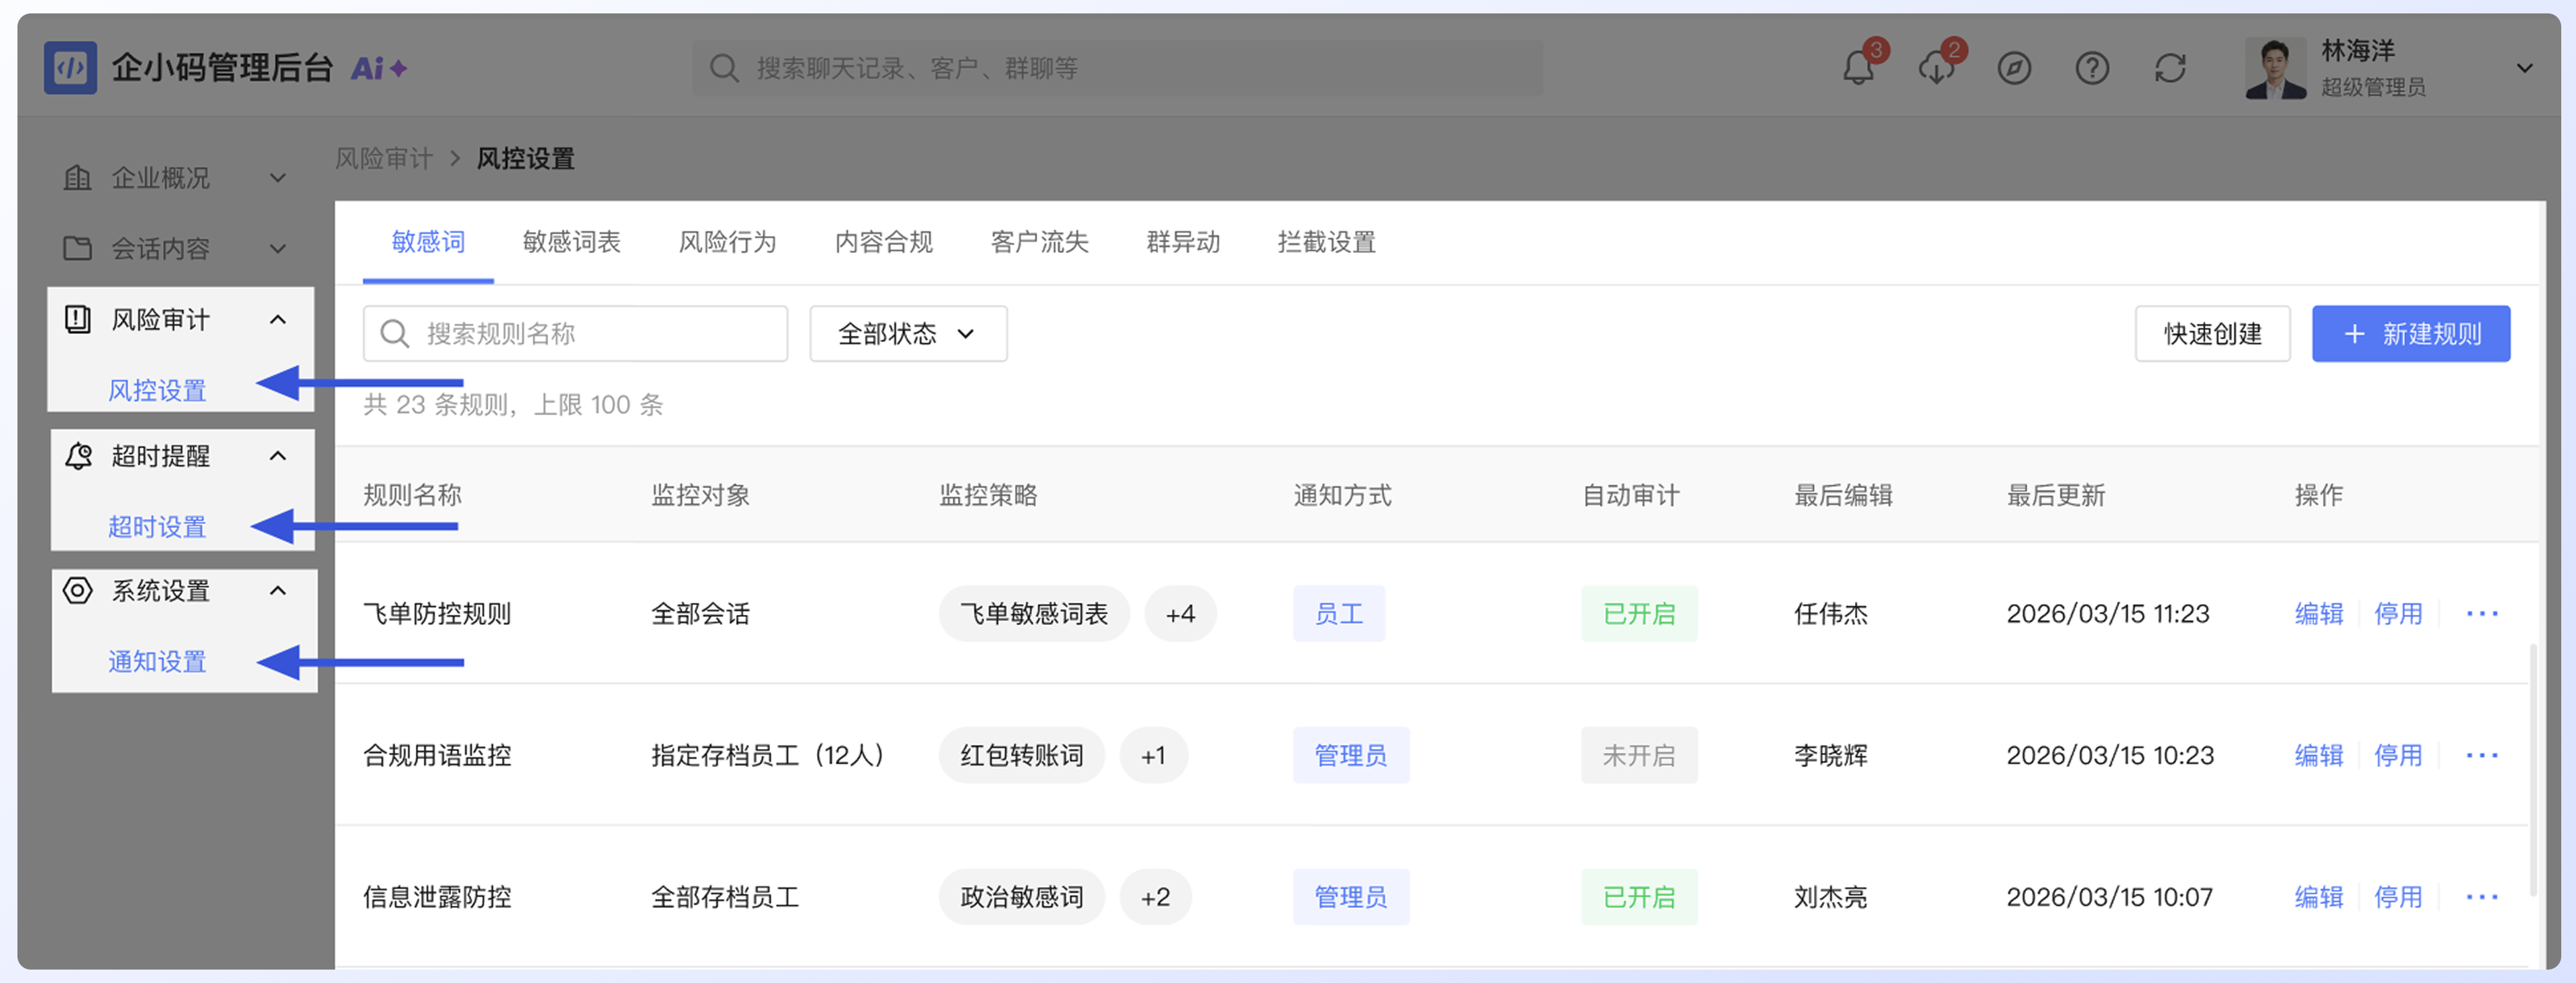Click the 快速创建 button
The image size is (2576, 983).
pos(2213,333)
